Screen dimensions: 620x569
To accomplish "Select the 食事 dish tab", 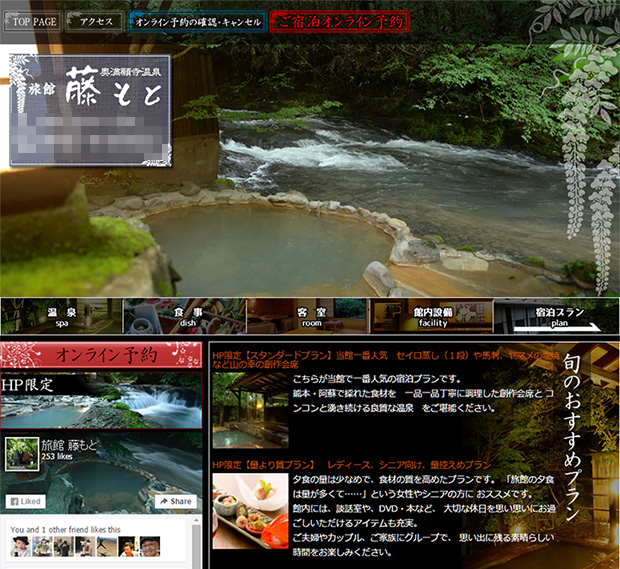I will tap(184, 316).
